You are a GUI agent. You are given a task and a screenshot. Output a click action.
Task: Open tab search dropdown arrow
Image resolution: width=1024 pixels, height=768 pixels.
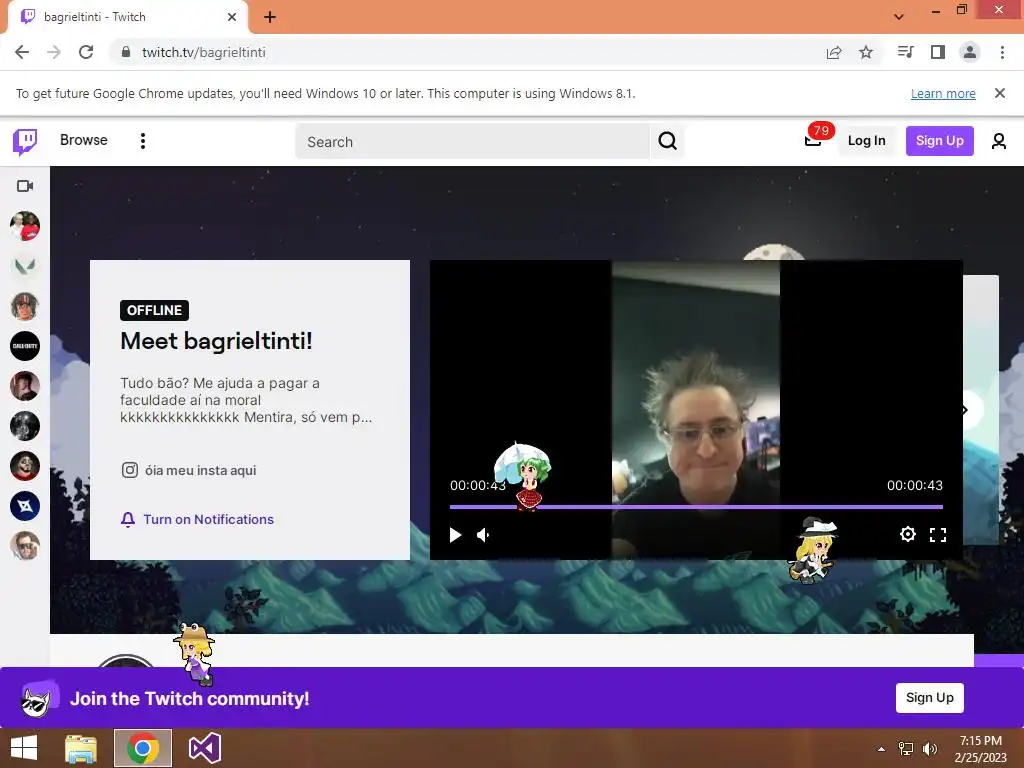tap(899, 17)
